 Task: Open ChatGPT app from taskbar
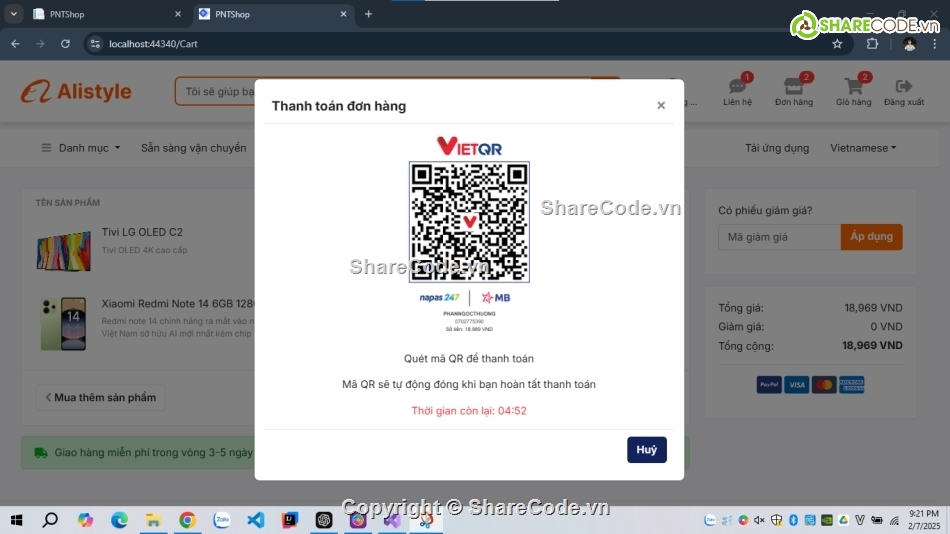tap(324, 520)
